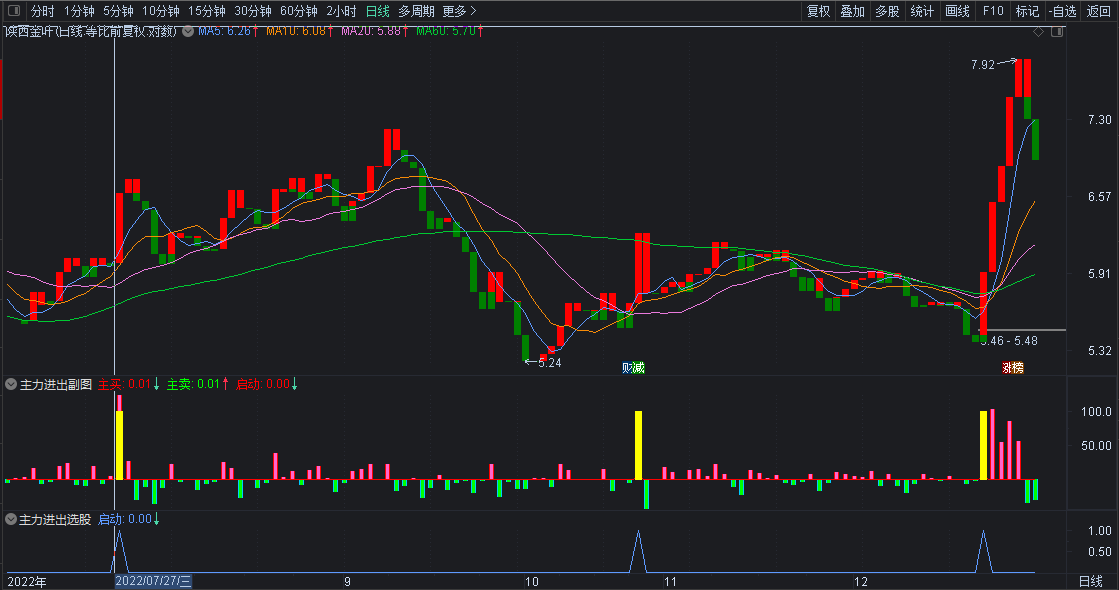Expand the 主力进出副图 indicator dropdown
The width and height of the screenshot is (1119, 590).
(x=11, y=385)
